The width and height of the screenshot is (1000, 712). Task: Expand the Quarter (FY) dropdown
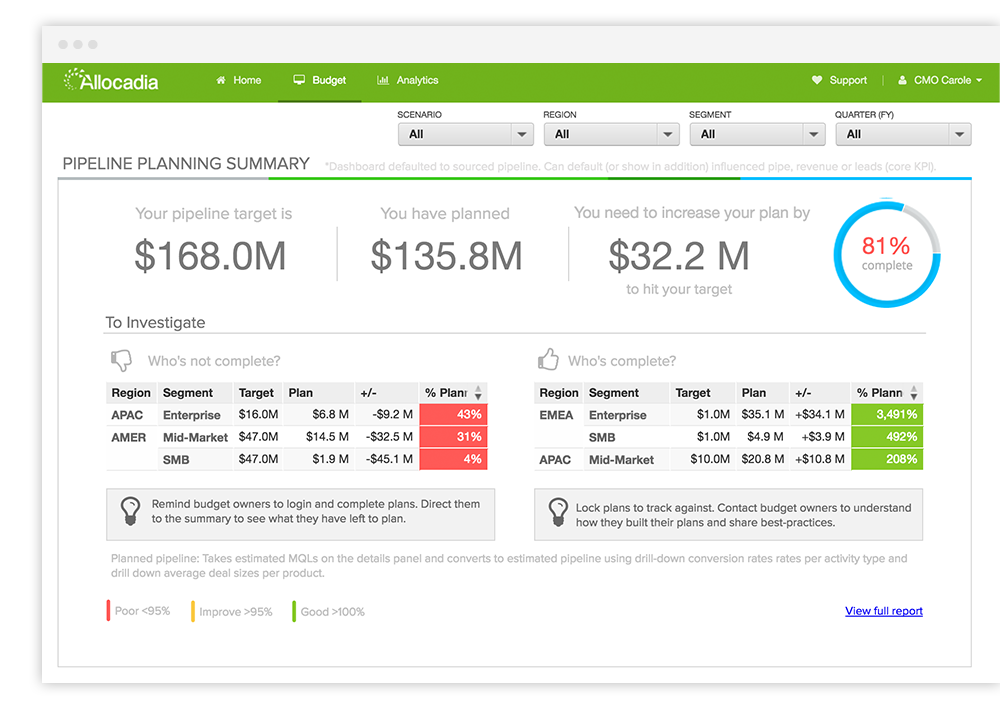click(x=903, y=135)
